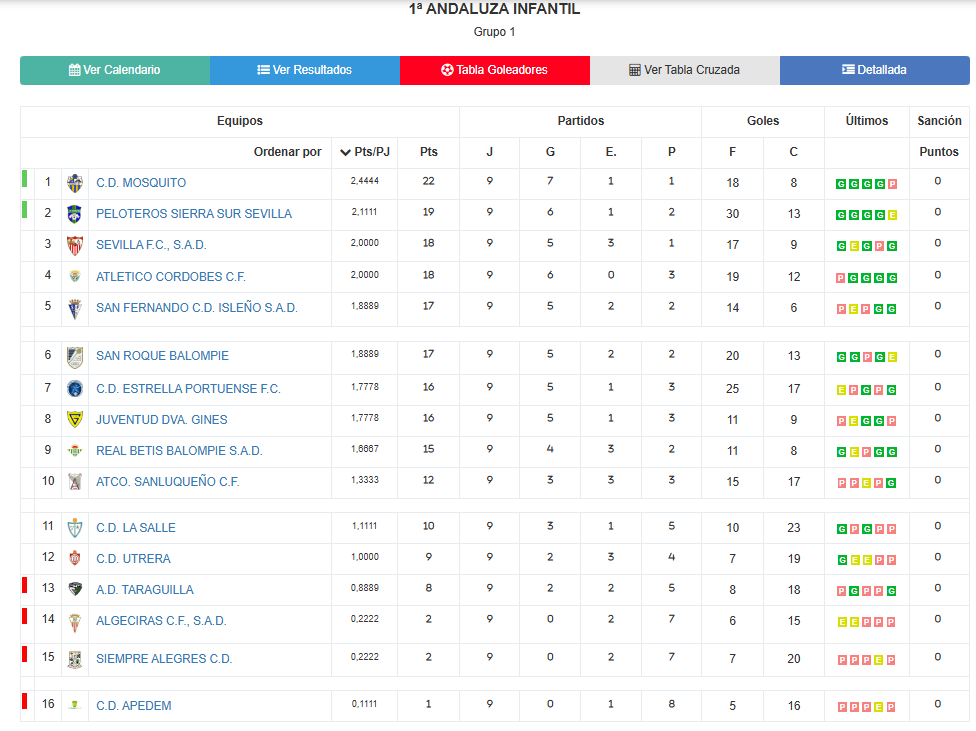Image resolution: width=976 pixels, height=731 pixels.
Task: Open the A.D. TARAGUILLA team link
Action: [144, 590]
